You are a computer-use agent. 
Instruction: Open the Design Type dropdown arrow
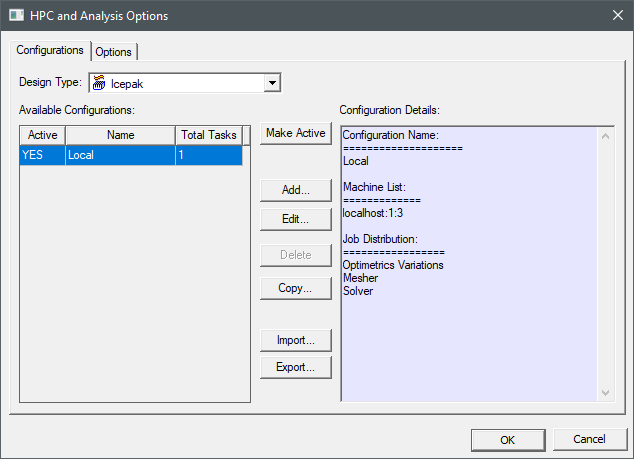coord(271,83)
